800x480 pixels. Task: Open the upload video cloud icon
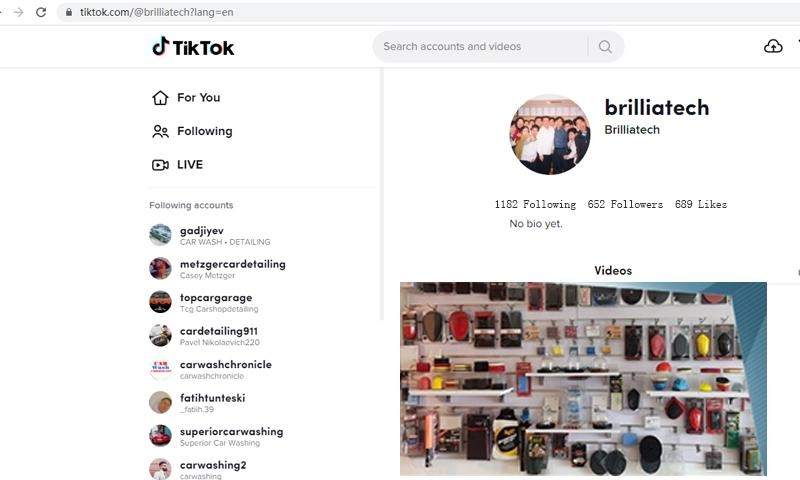773,46
